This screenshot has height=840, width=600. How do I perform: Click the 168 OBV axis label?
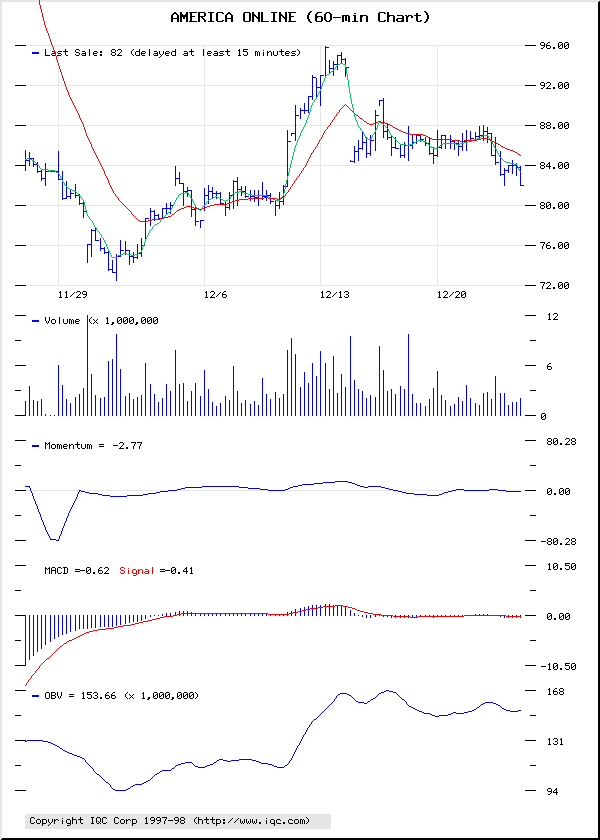tap(556, 692)
